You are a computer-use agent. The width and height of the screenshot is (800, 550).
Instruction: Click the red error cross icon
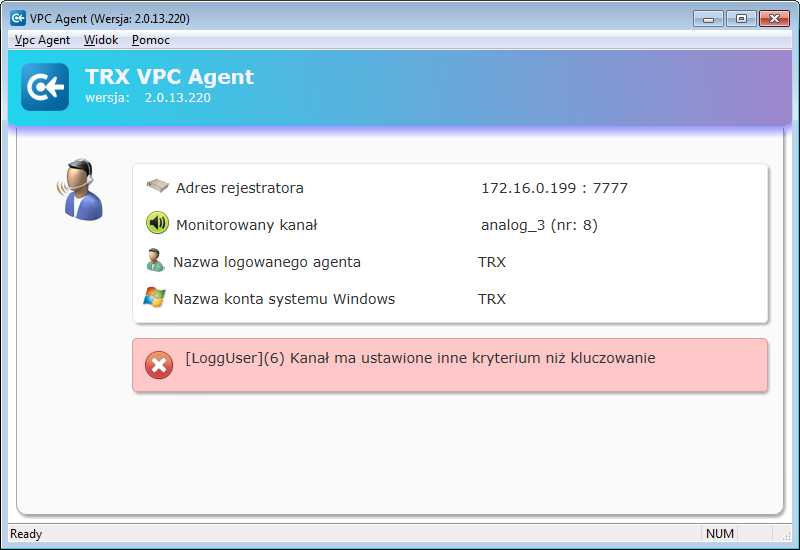pyautogui.click(x=159, y=365)
